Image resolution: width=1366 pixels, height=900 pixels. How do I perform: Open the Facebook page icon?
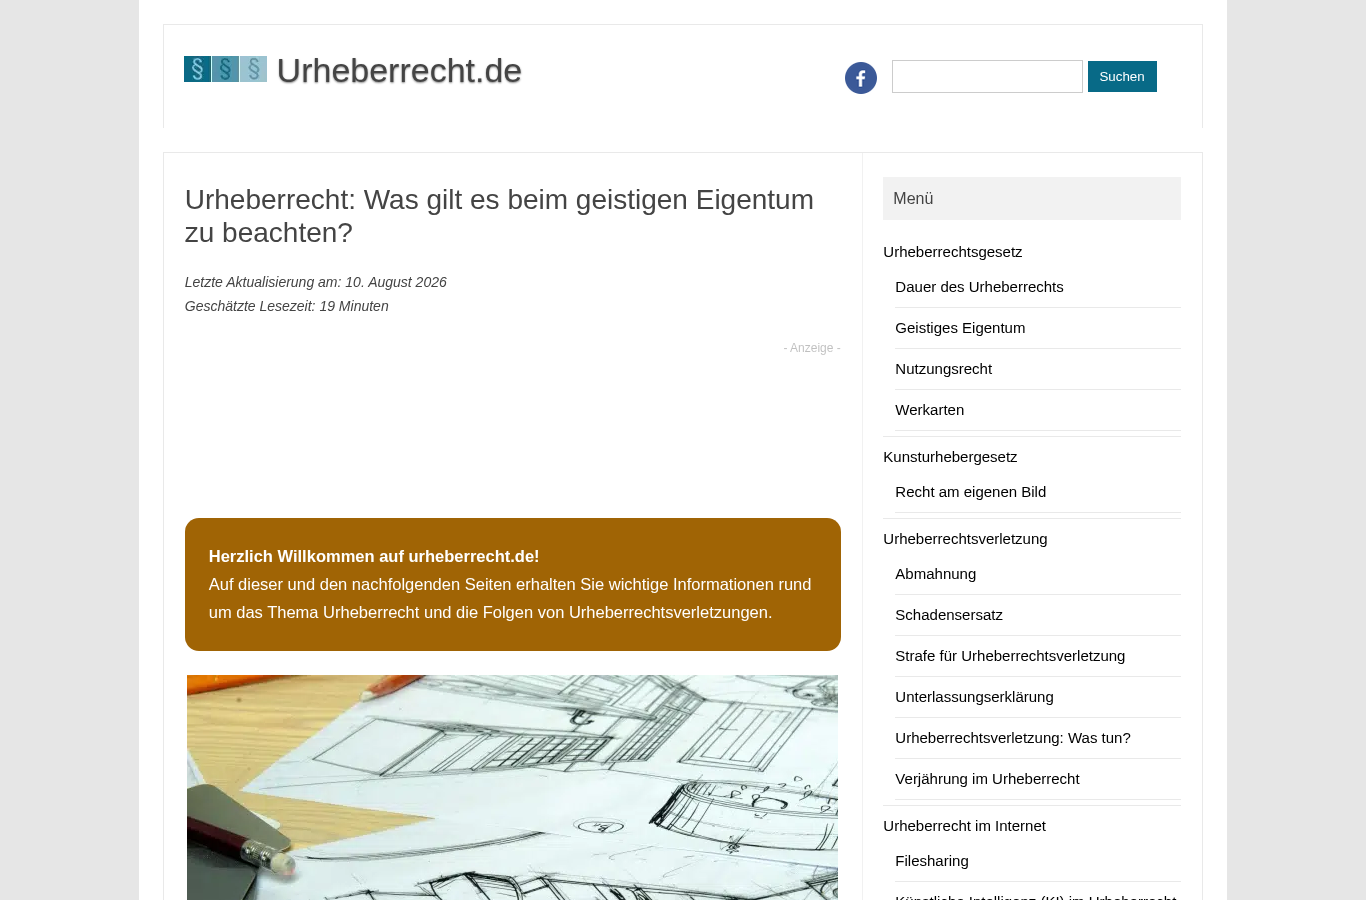(x=861, y=78)
